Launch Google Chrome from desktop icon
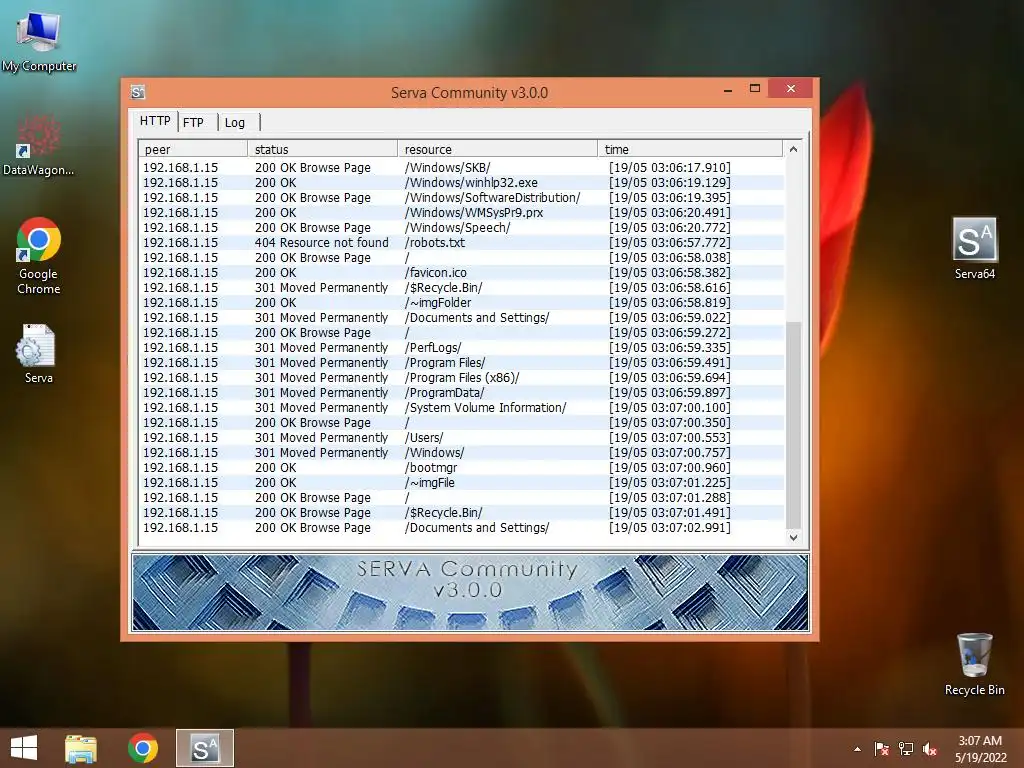Screen dimensions: 1024x768 click(x=39, y=255)
